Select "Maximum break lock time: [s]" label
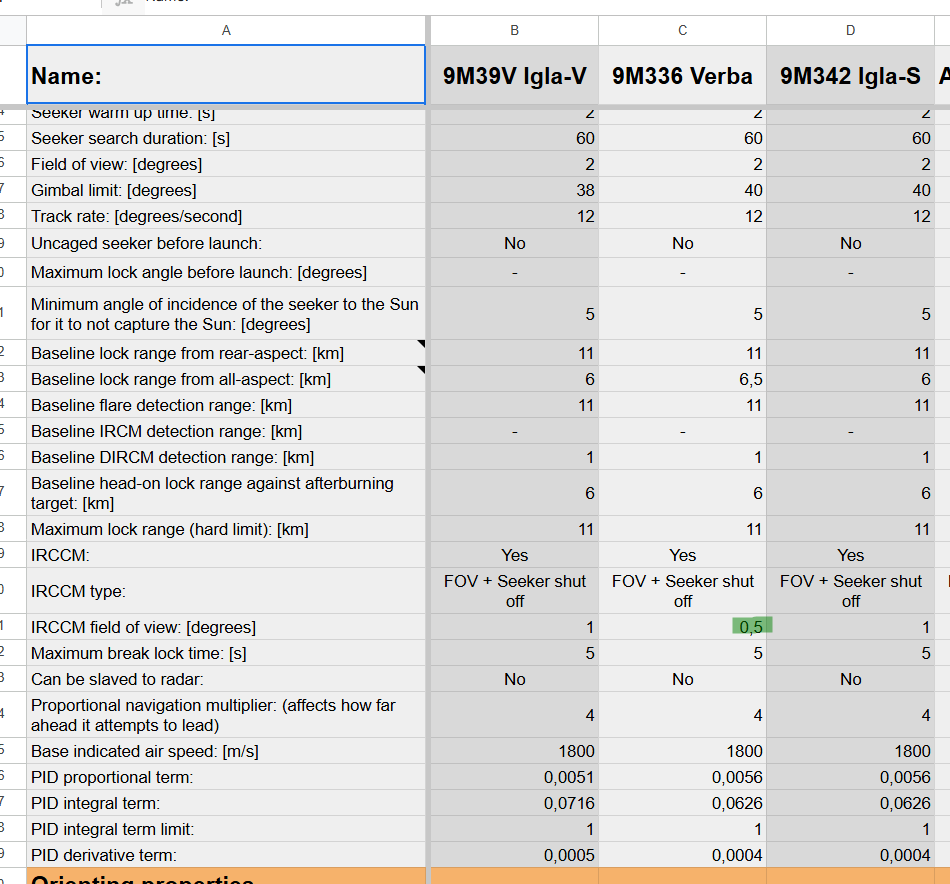The width and height of the screenshot is (950, 884). [x=139, y=653]
